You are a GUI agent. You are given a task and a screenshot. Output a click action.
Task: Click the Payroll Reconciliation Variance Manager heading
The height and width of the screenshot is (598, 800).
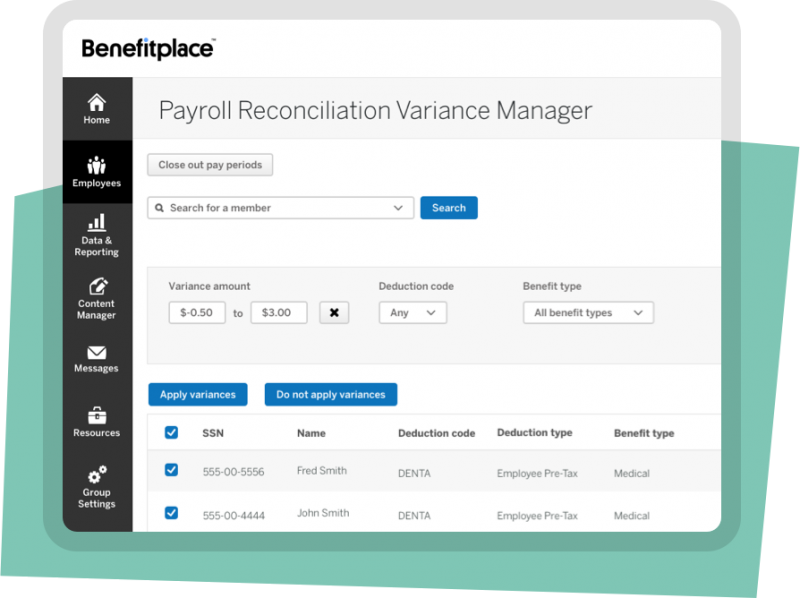point(376,110)
